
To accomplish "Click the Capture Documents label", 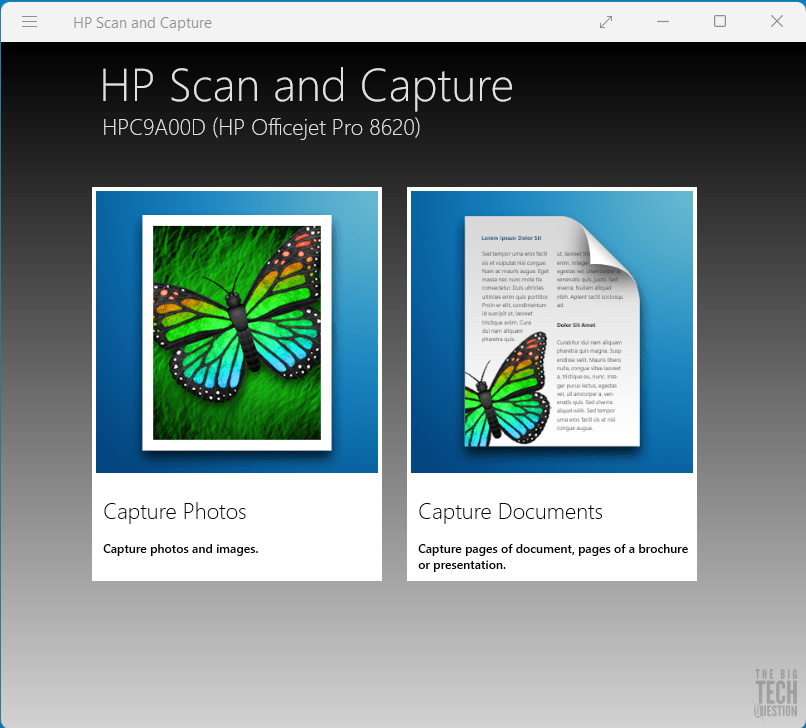I will pyautogui.click(x=510, y=511).
